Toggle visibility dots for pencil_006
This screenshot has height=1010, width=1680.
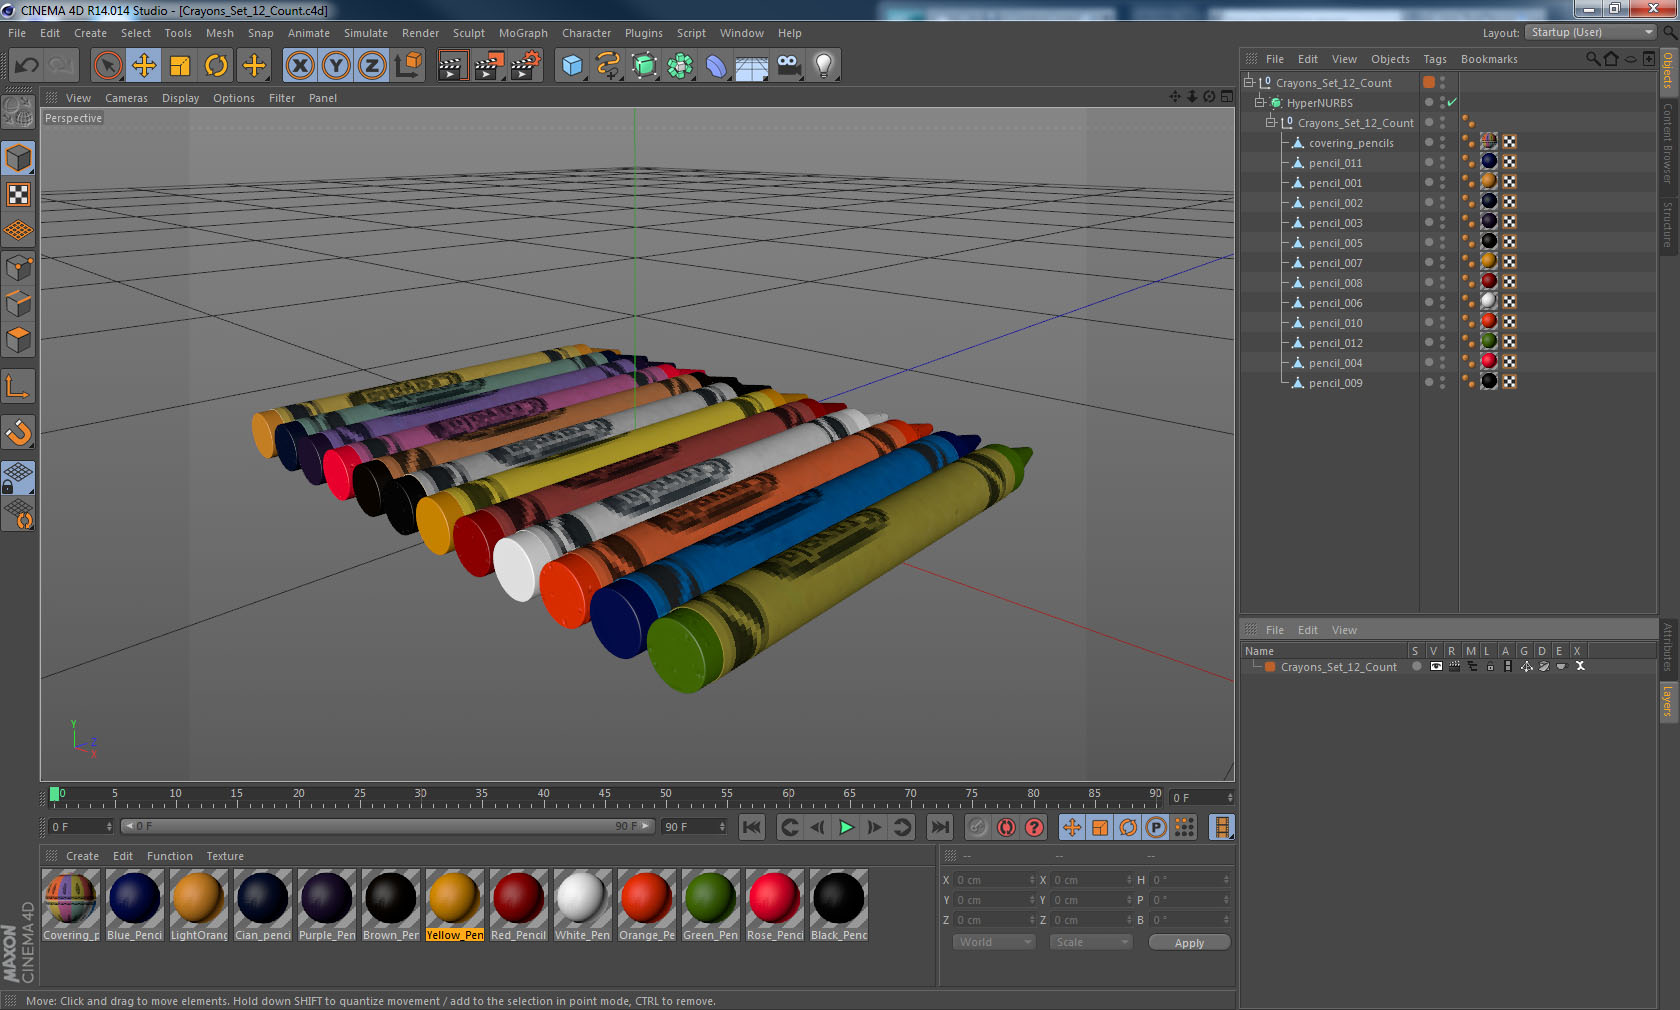click(x=1442, y=302)
